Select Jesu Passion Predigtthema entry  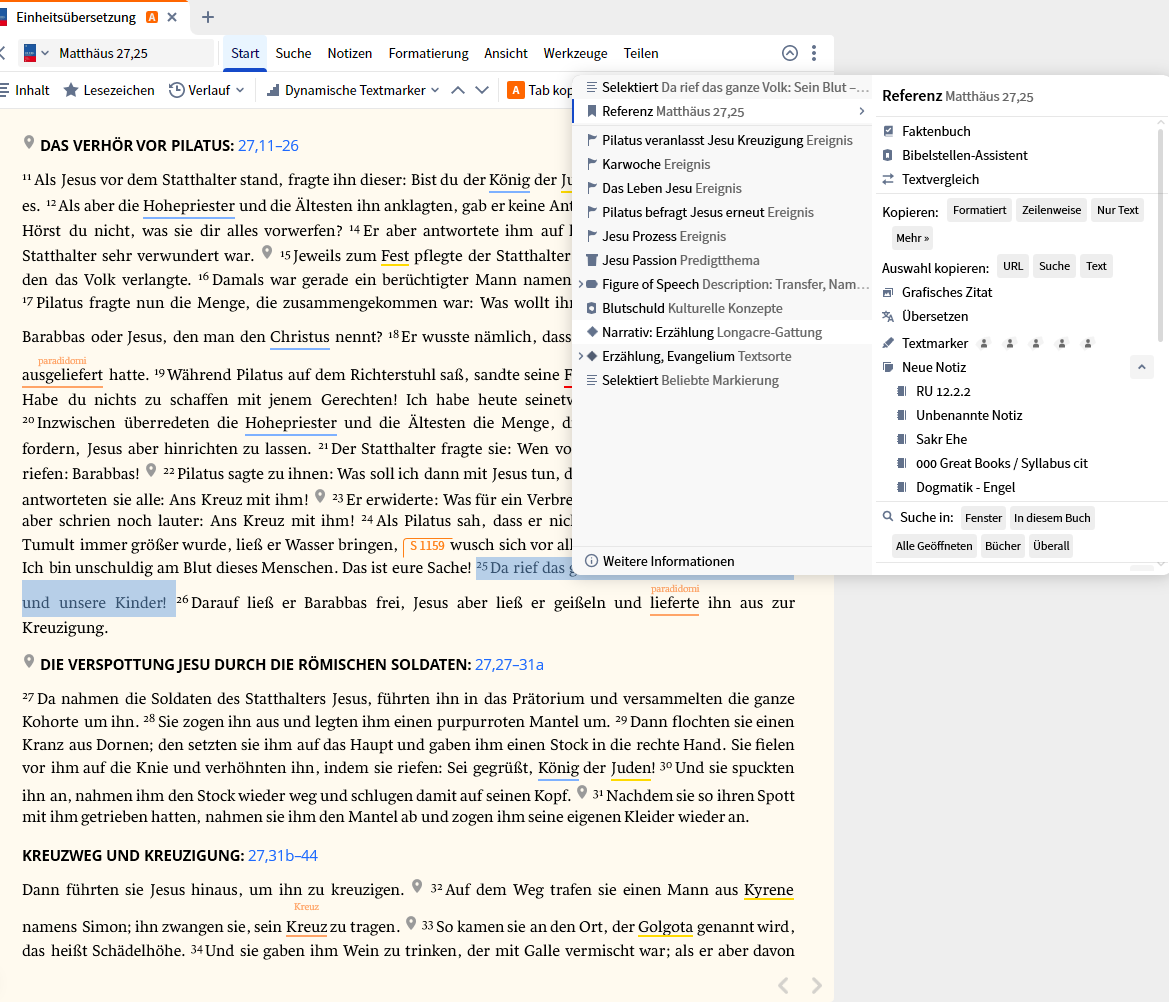click(722, 260)
